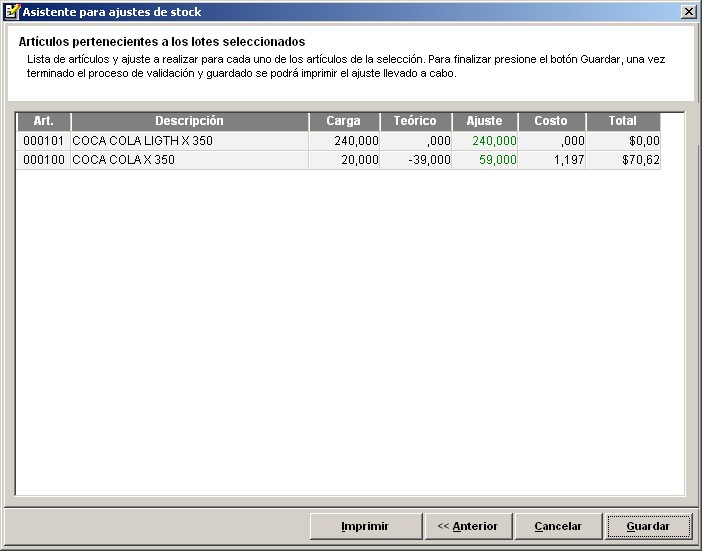Click the Ajuste column header
This screenshot has width=702, height=551.
pos(485,121)
